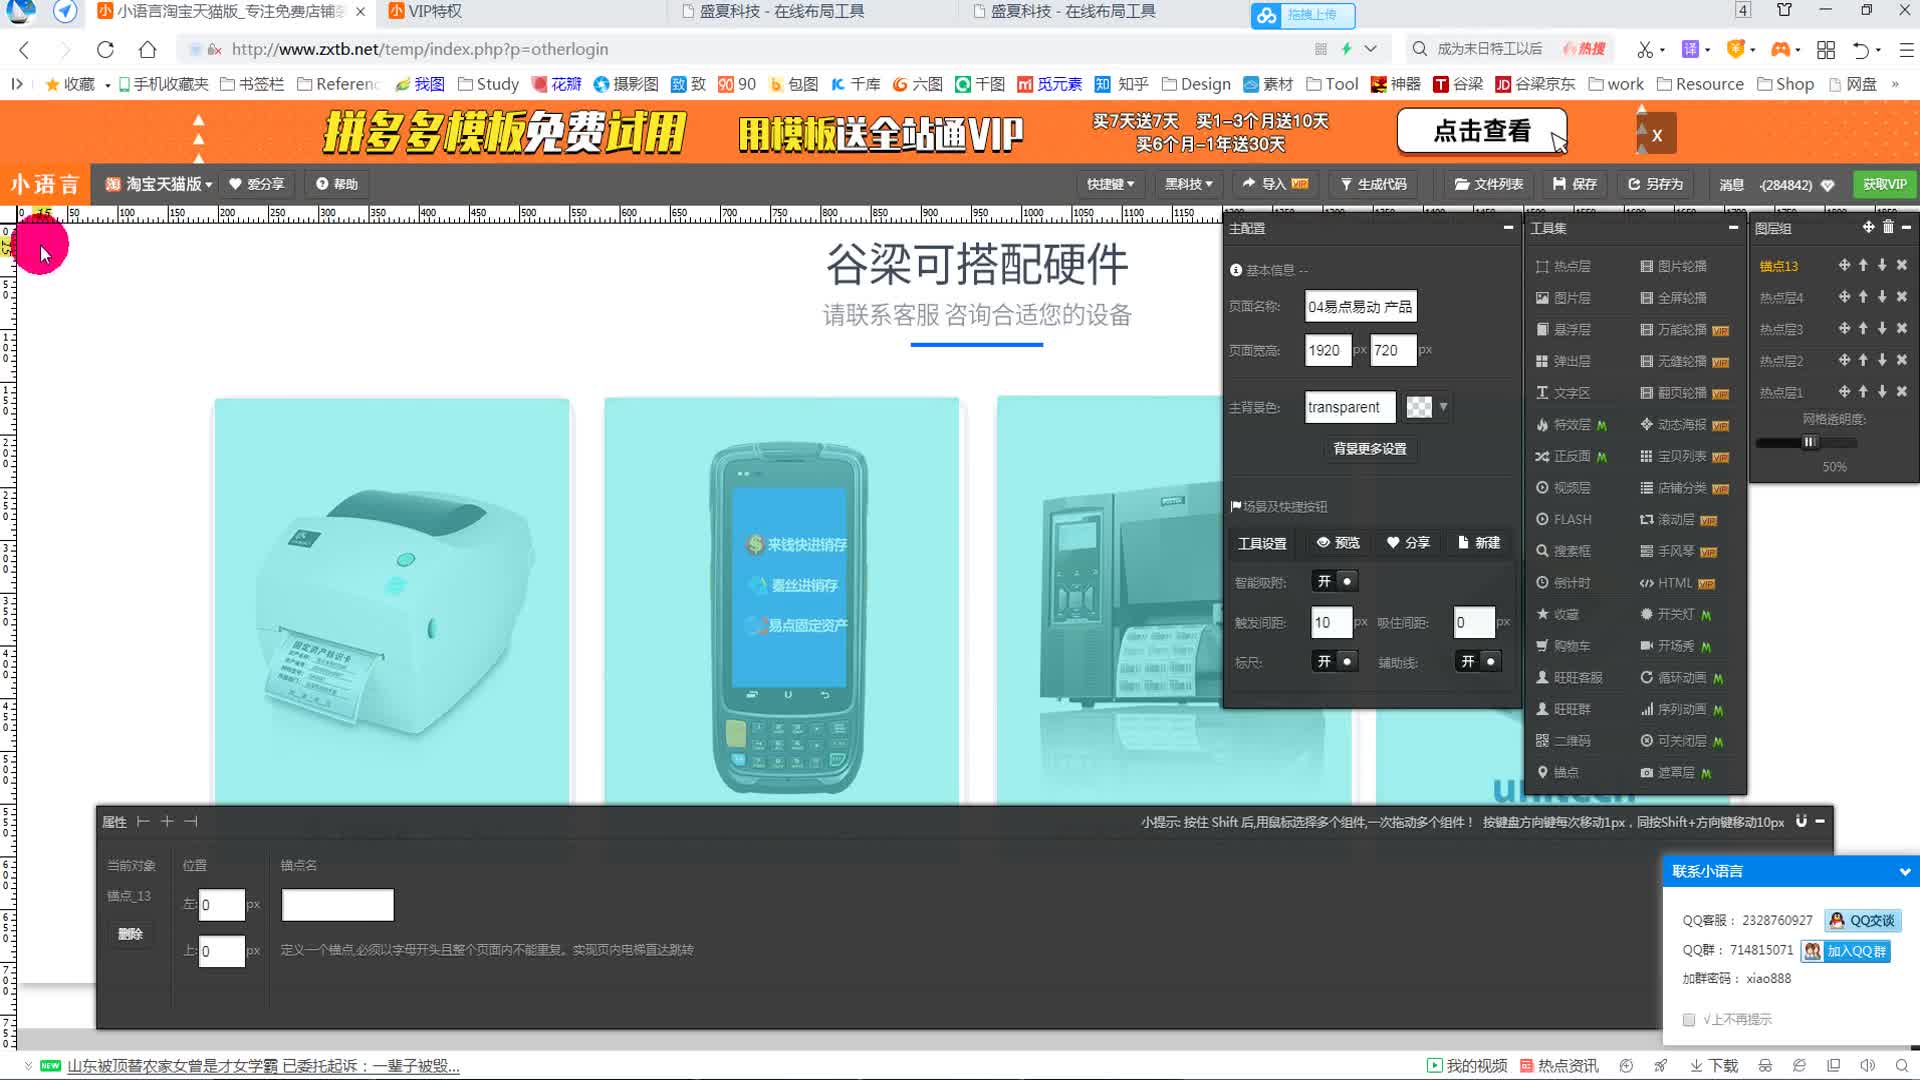Insert the 收藏 favorite star component

(1557, 614)
